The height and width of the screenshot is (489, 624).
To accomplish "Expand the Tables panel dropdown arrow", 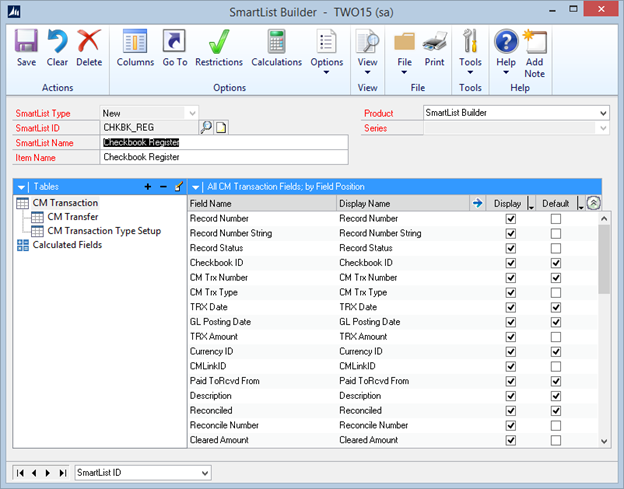I will 21,187.
